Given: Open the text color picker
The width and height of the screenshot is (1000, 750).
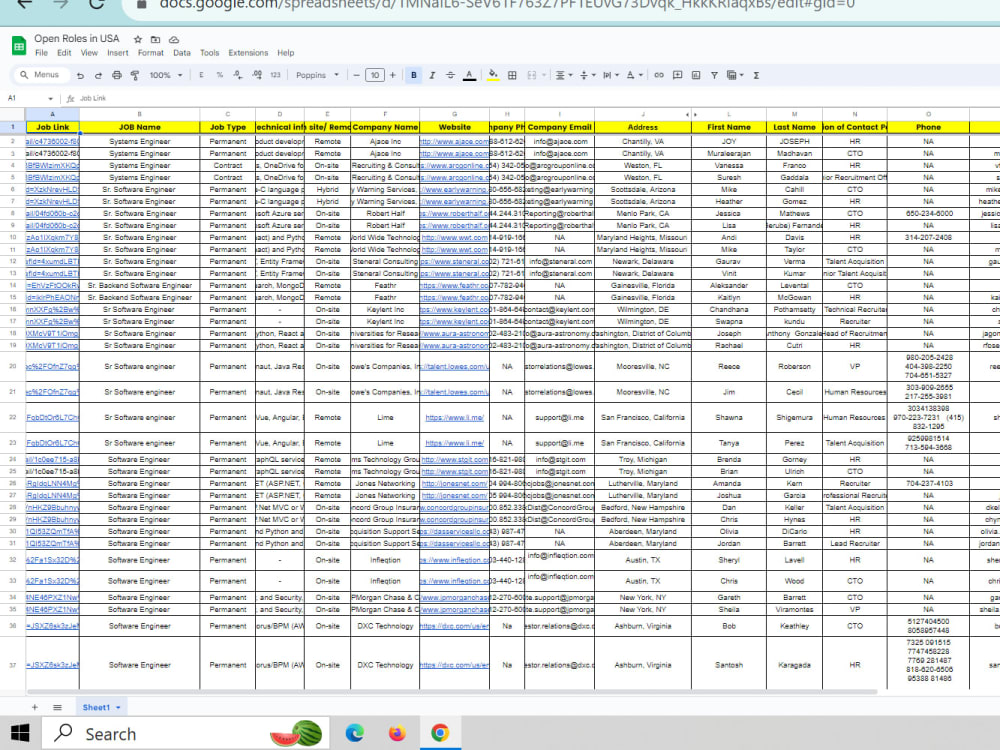Looking at the screenshot, I should tap(469, 75).
